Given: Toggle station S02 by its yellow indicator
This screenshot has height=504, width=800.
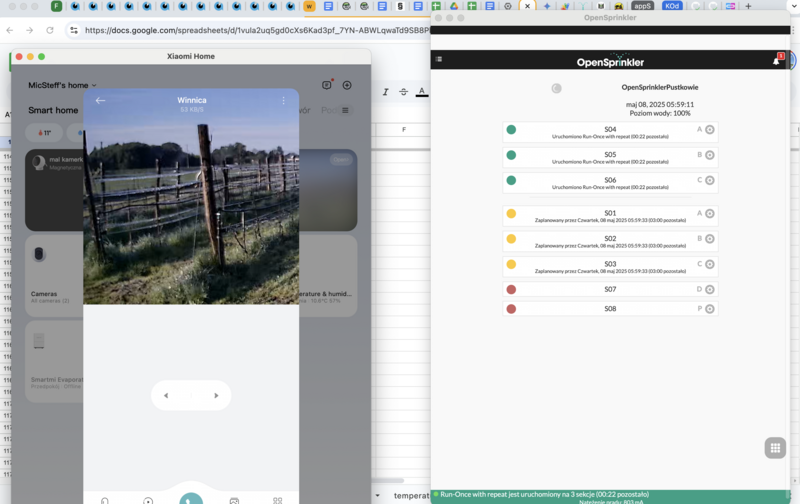Looking at the screenshot, I should [511, 239].
